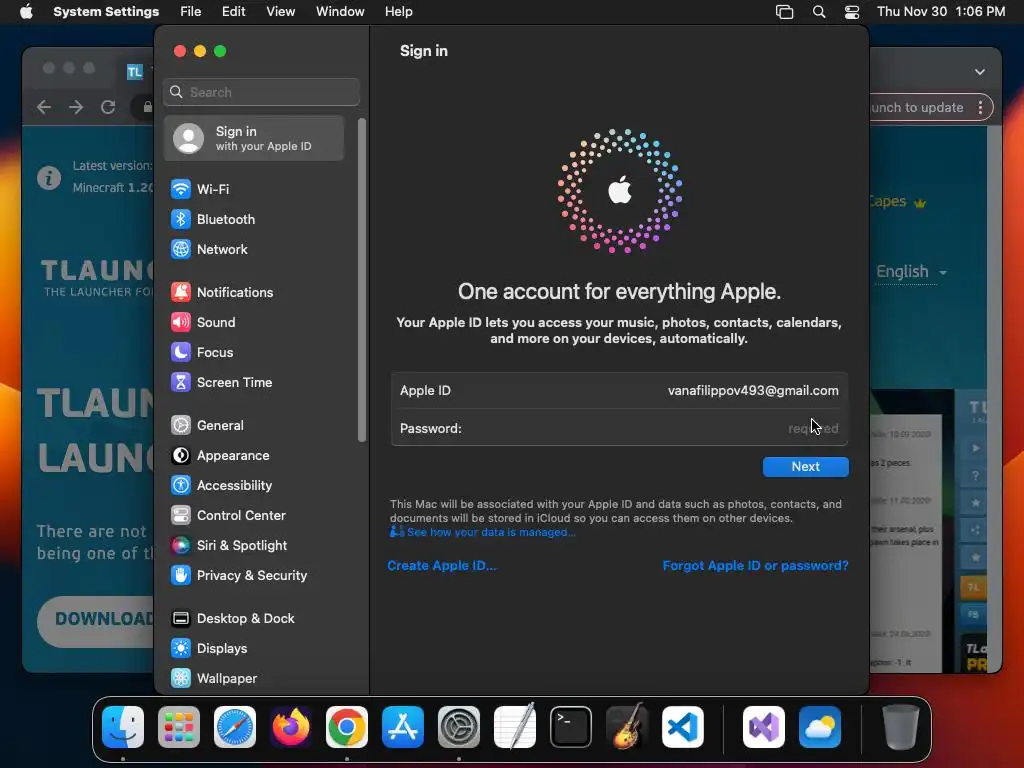Click the Next button
The image size is (1024, 768).
[806, 467]
